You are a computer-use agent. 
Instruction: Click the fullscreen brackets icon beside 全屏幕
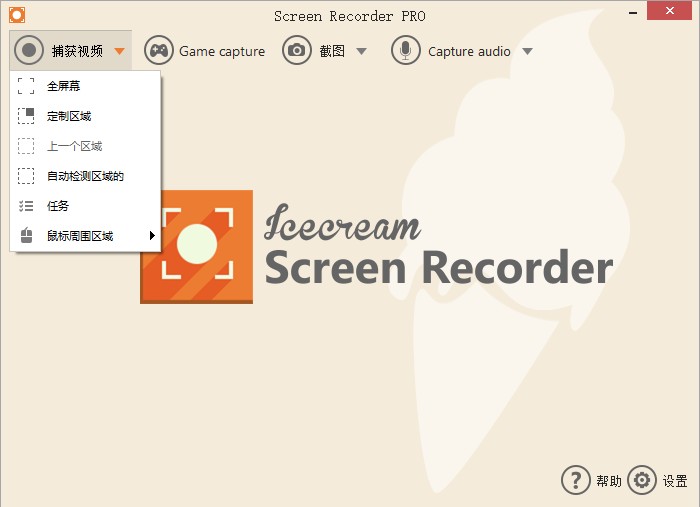pyautogui.click(x=26, y=86)
